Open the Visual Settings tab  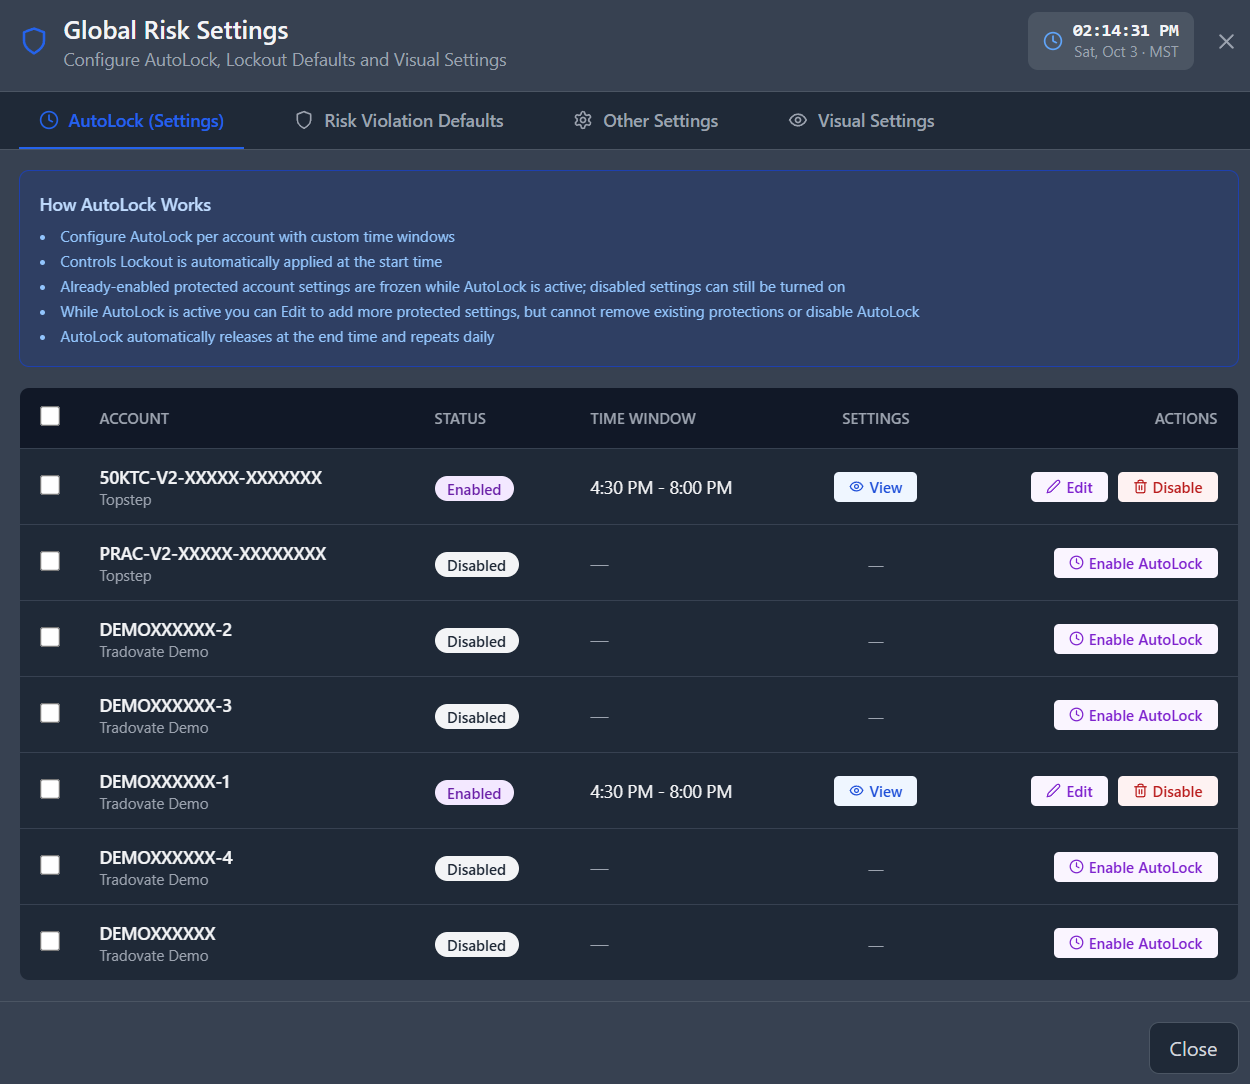(862, 121)
